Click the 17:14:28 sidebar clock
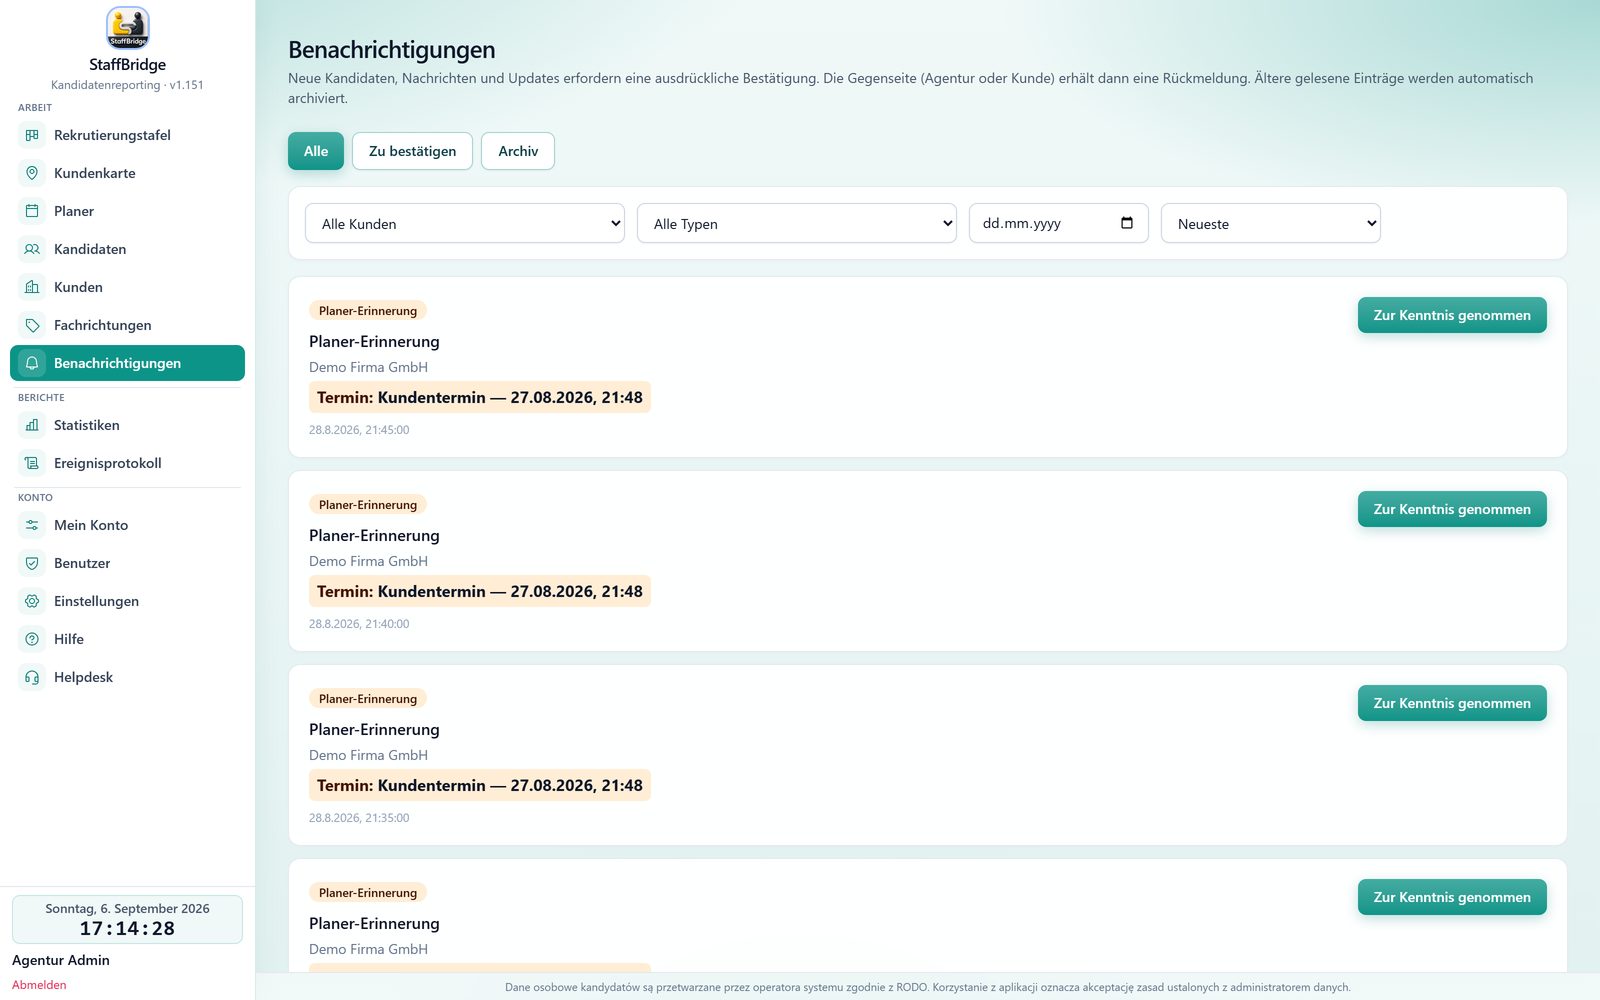 pyautogui.click(x=127, y=929)
